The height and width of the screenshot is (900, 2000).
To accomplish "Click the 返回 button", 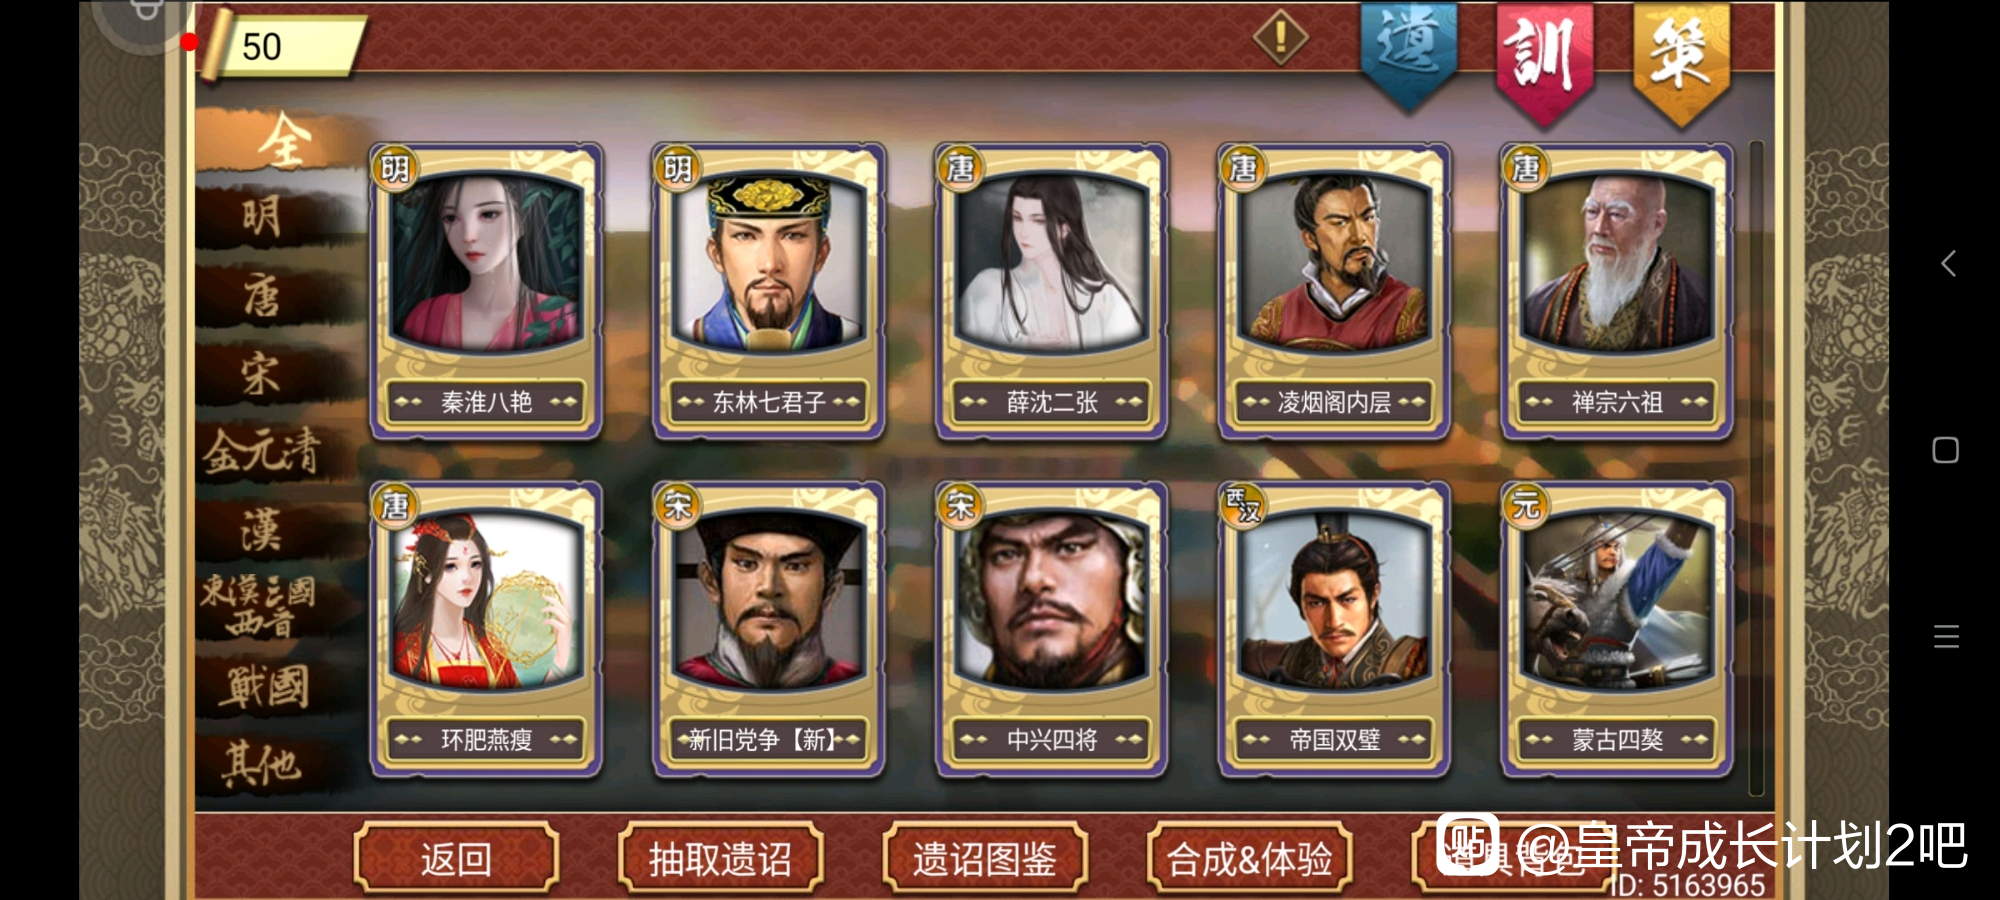I will coord(457,858).
